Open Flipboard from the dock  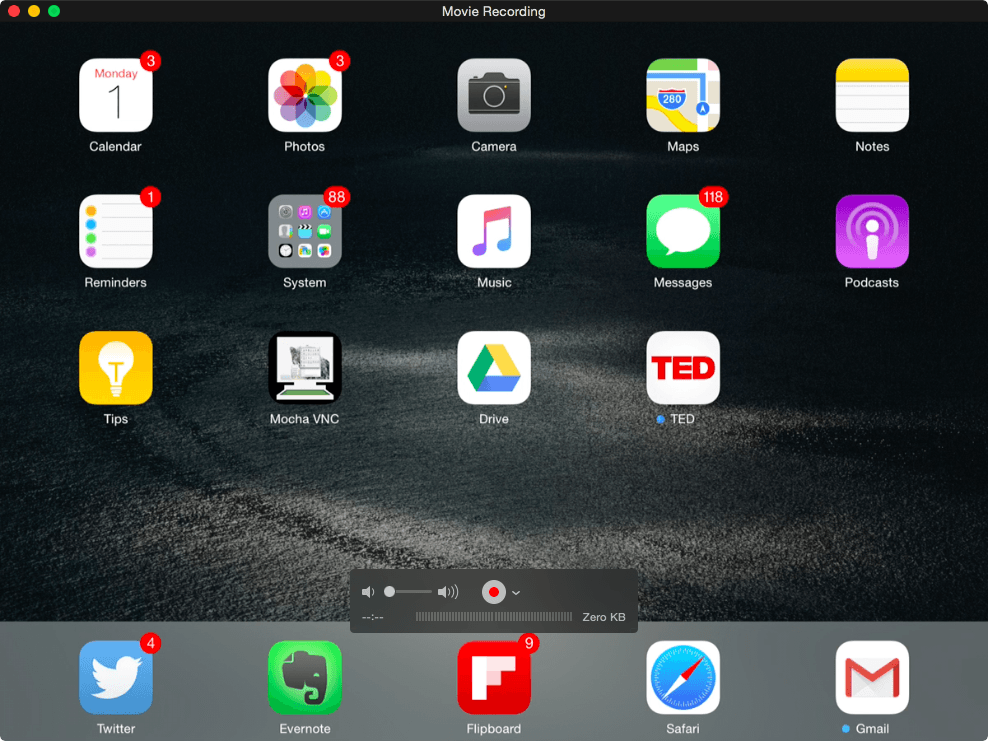pyautogui.click(x=494, y=677)
